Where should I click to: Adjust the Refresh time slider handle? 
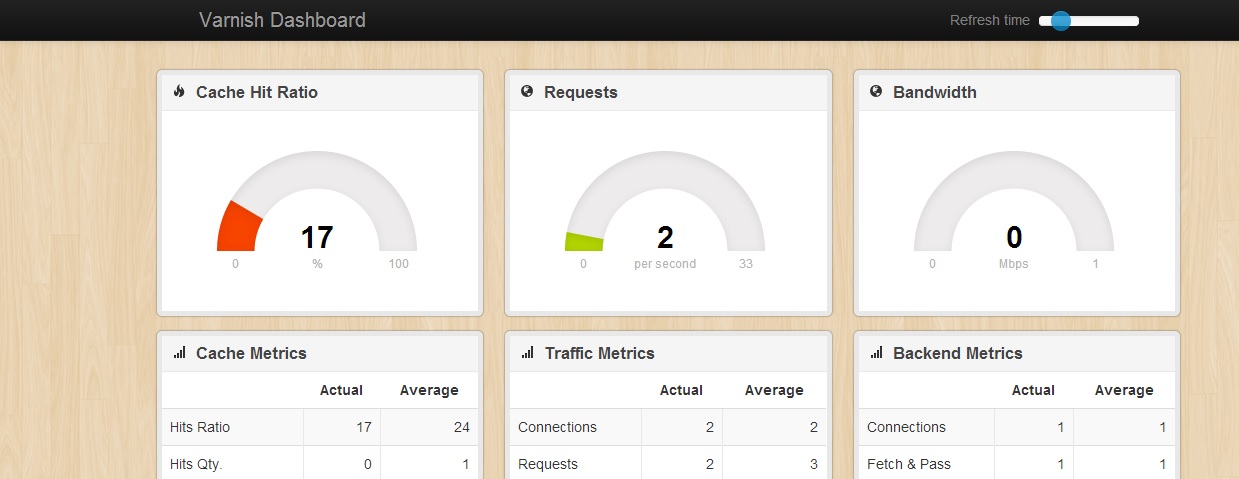[x=1061, y=21]
